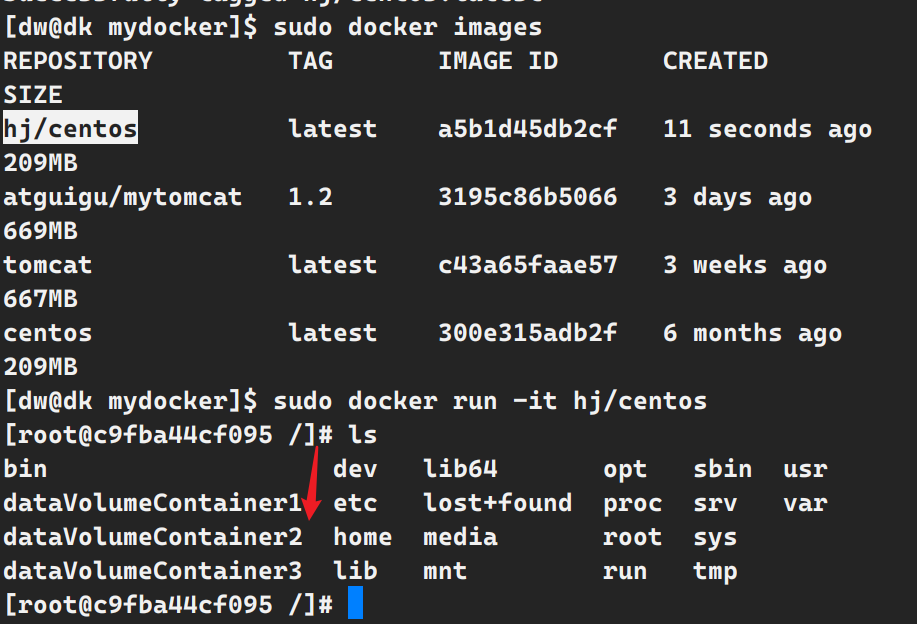
Task: Click the 'media' directory entry
Action: tap(460, 536)
